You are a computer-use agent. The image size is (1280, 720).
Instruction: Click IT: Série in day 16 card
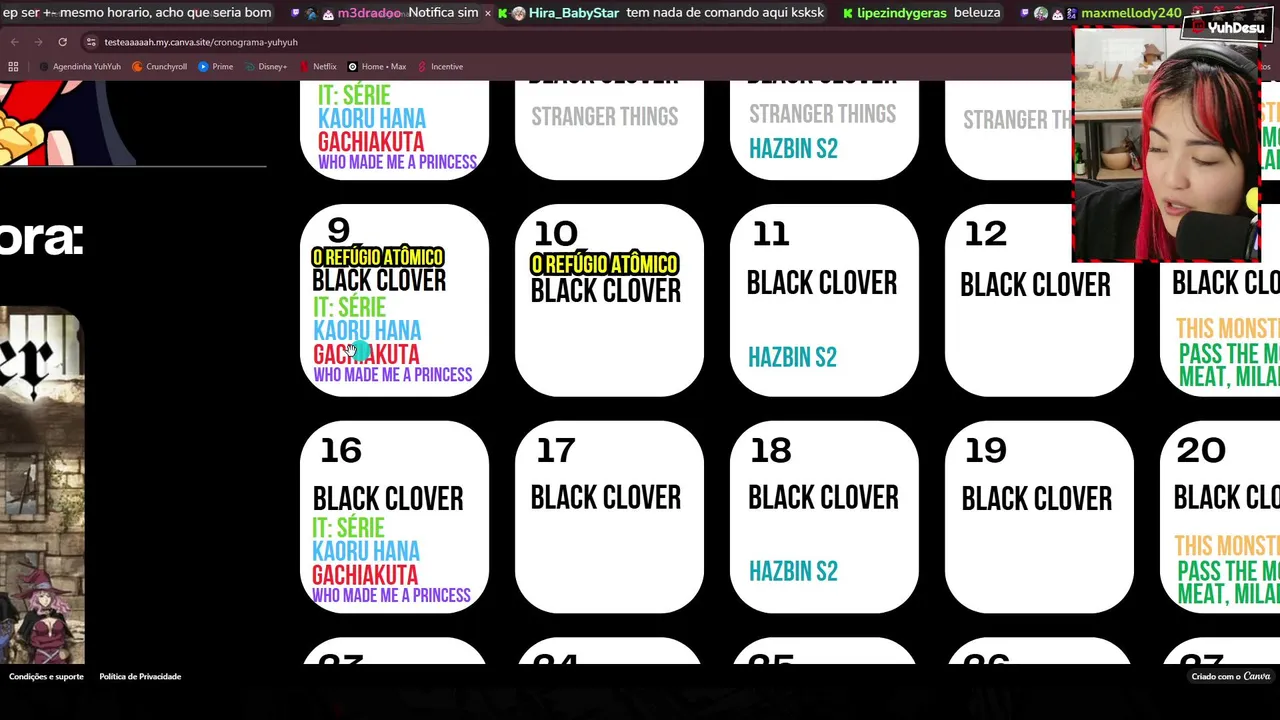(348, 528)
